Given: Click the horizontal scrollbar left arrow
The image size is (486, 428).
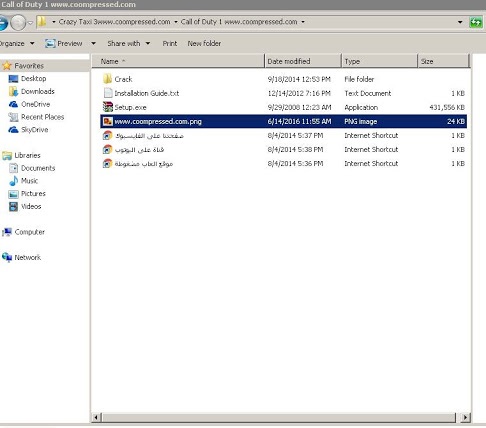Looking at the screenshot, I should coord(96,417).
